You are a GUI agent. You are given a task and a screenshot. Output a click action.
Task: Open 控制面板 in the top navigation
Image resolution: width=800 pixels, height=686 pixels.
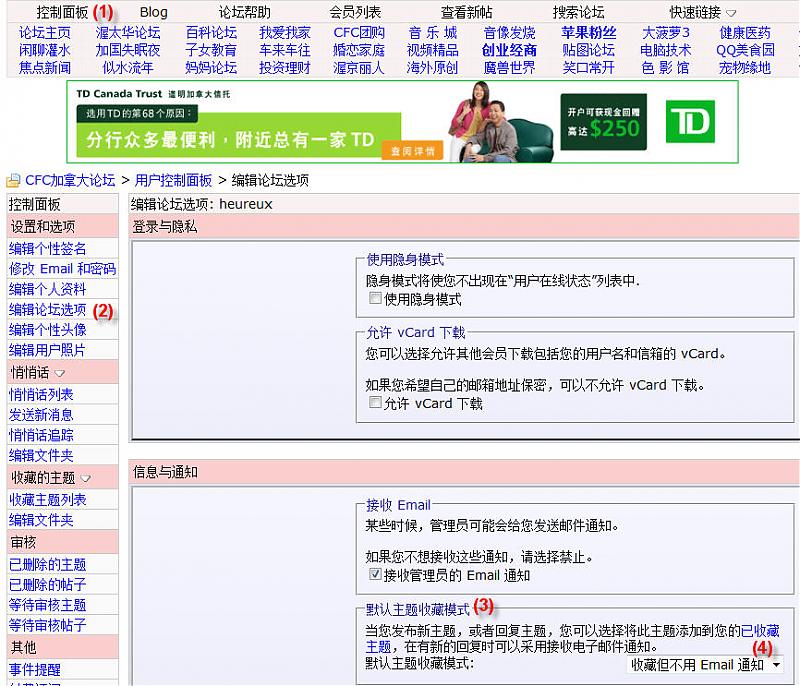click(62, 13)
